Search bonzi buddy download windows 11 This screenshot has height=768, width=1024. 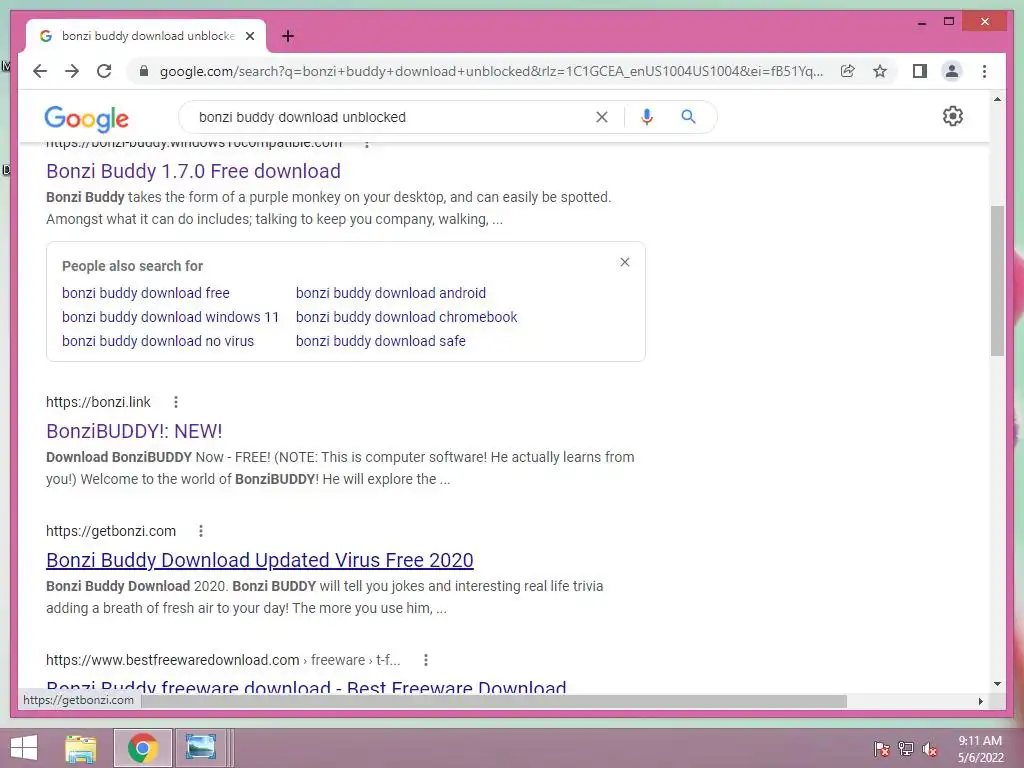click(x=170, y=317)
